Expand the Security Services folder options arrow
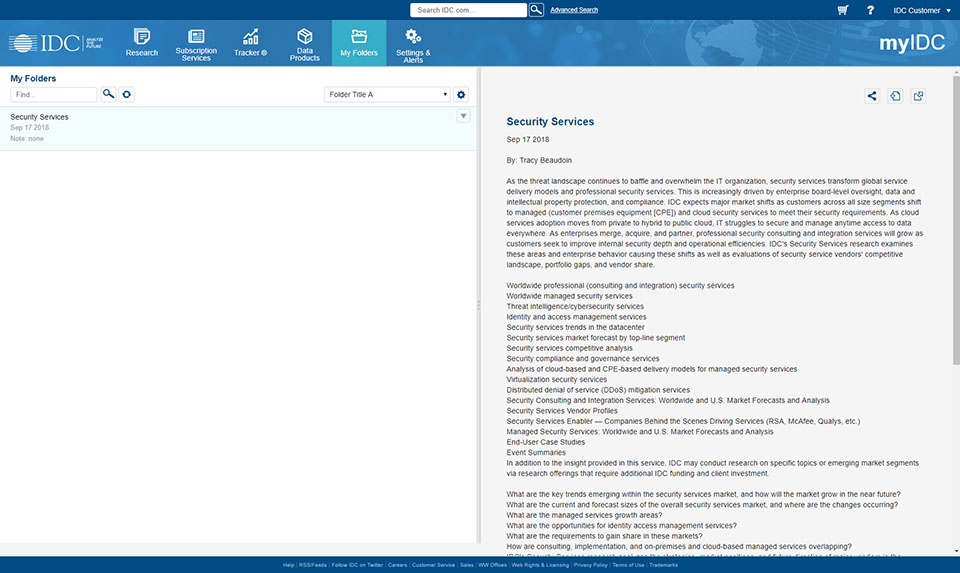Viewport: 960px width, 573px height. [x=463, y=116]
